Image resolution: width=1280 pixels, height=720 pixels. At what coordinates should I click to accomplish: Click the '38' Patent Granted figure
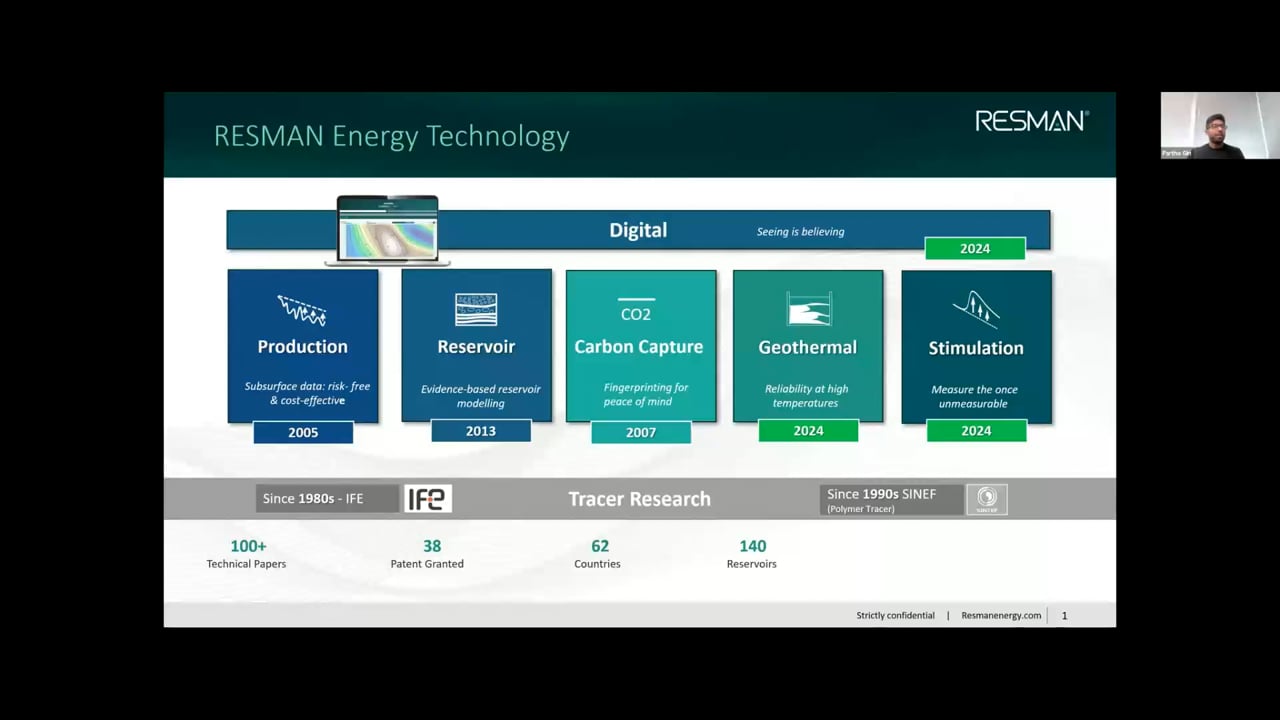432,546
